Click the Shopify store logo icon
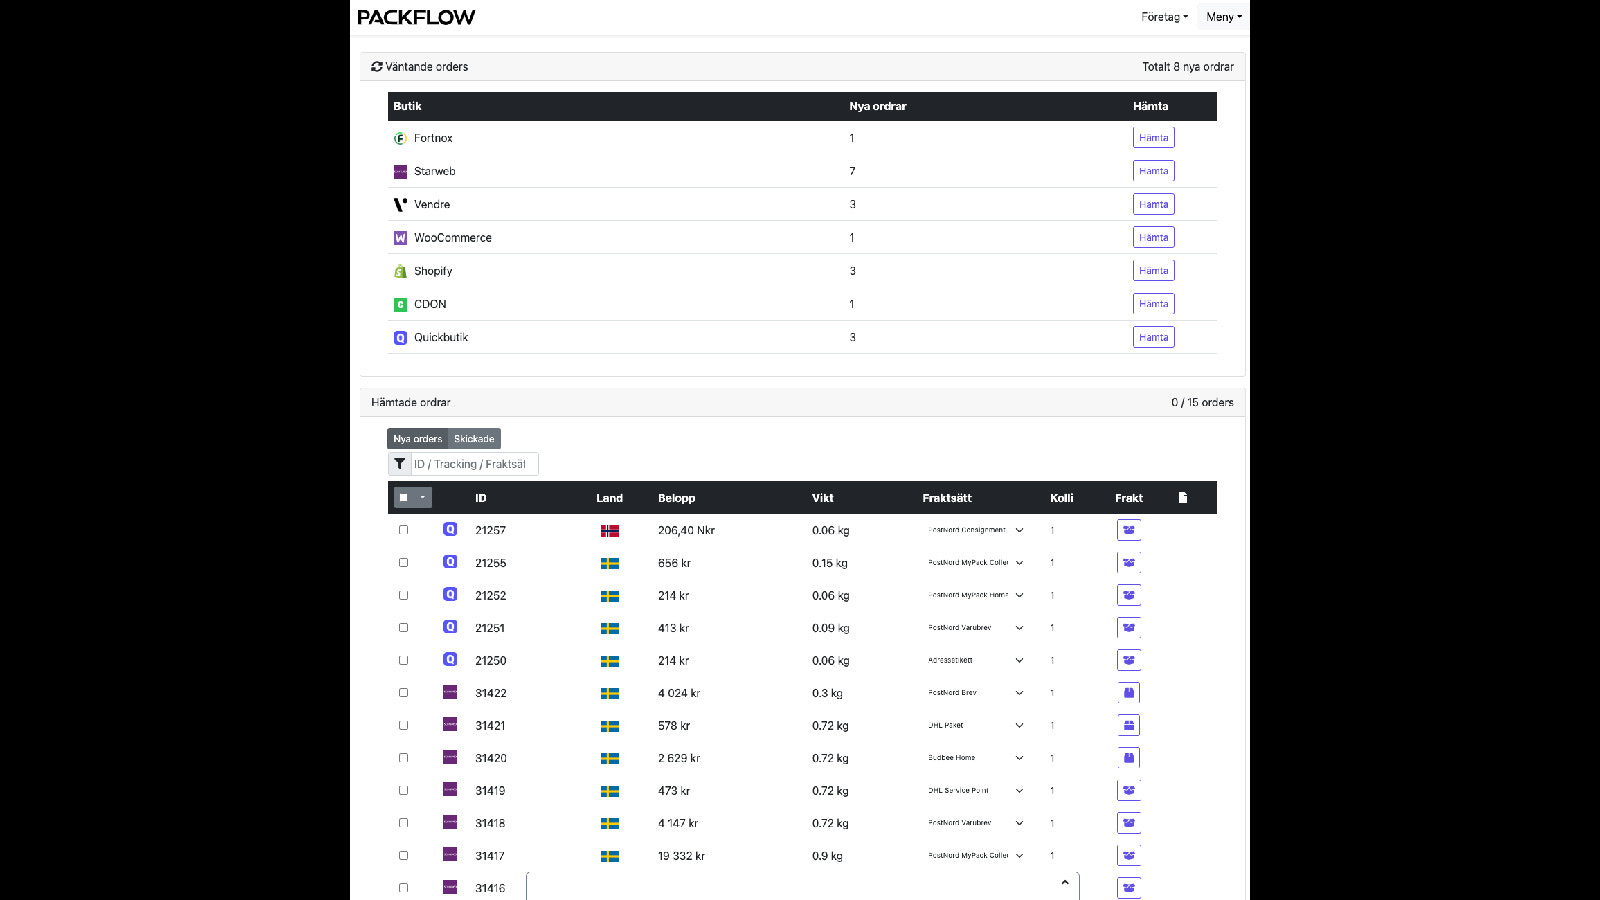 [x=400, y=271]
